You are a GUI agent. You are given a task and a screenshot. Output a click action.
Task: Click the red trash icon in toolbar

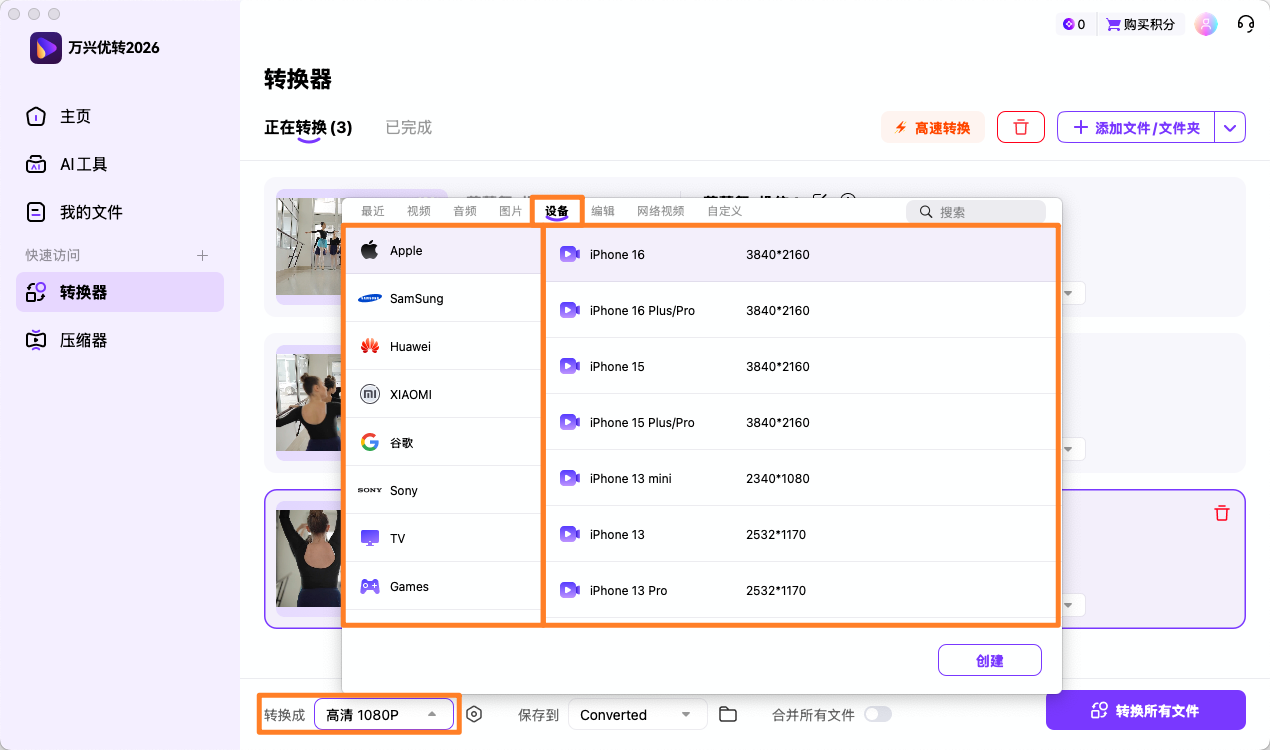click(x=1020, y=127)
